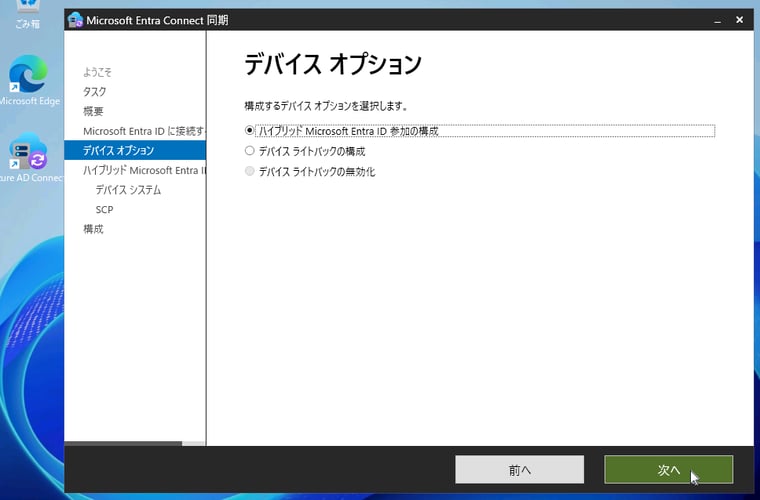760x500 pixels.
Task: Click the disabled デバイス ライトバックの無効化 radio button
Action: [x=250, y=171]
